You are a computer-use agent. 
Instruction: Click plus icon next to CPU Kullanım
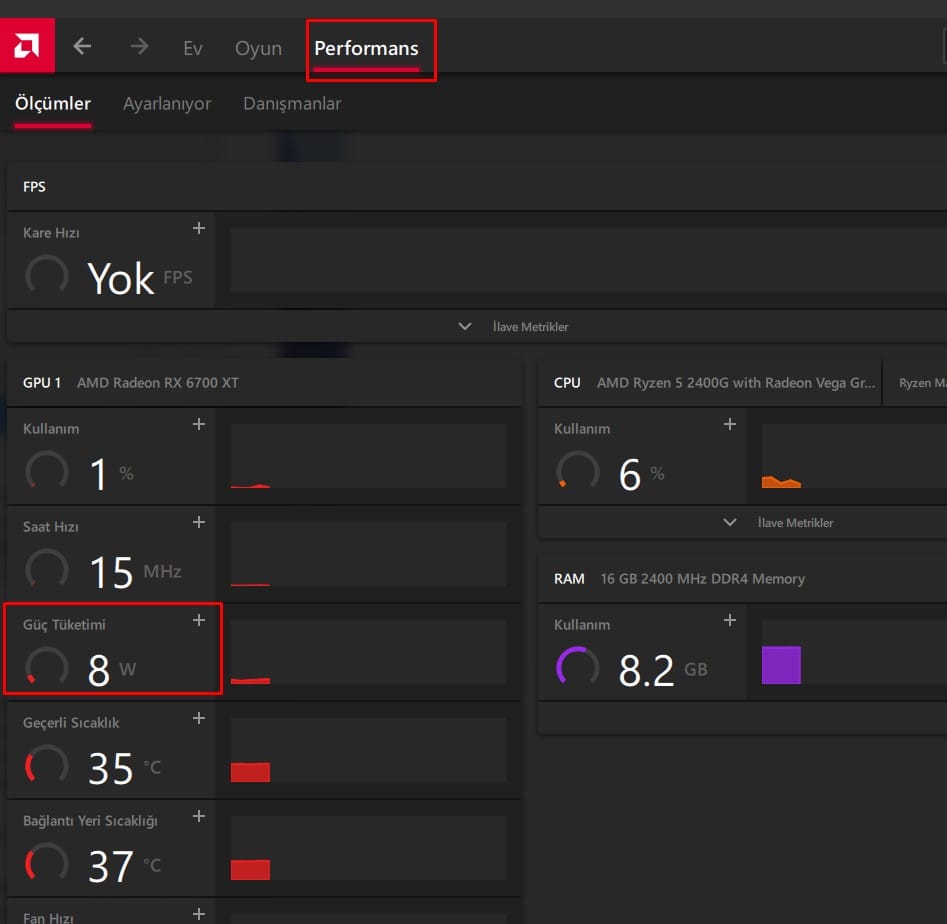[730, 424]
